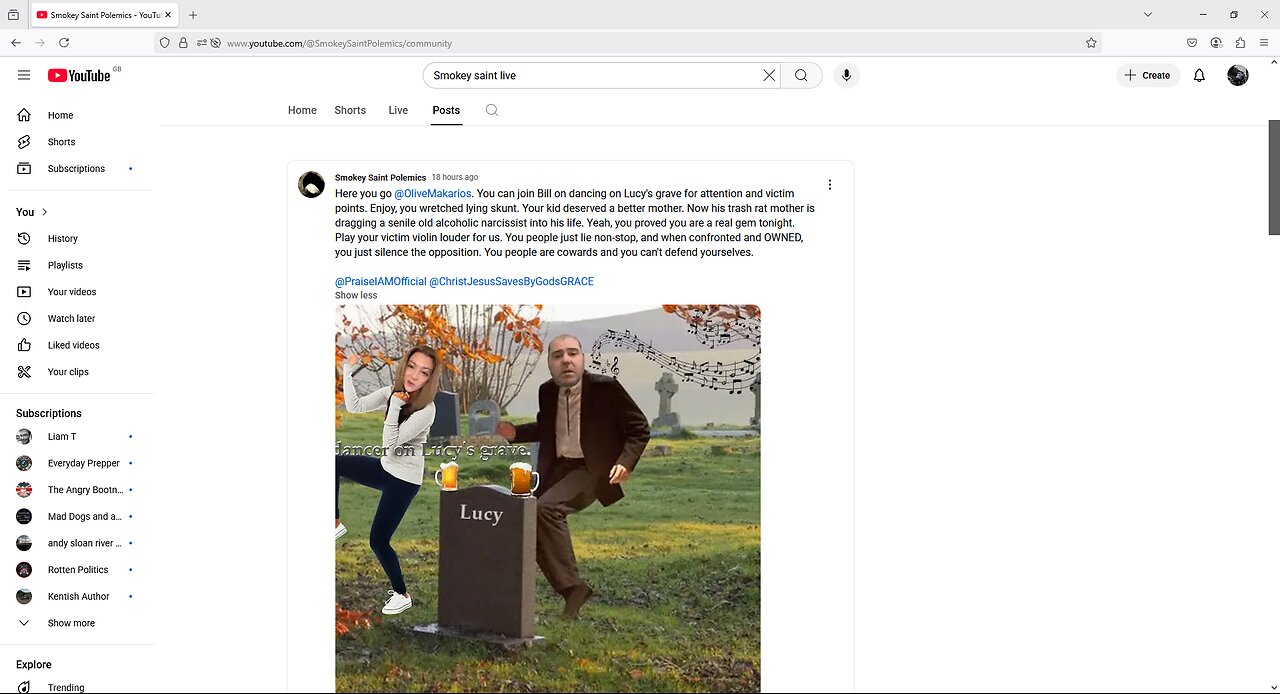The image size is (1280, 694).
Task: Switch to the channel Home tab
Action: point(302,110)
